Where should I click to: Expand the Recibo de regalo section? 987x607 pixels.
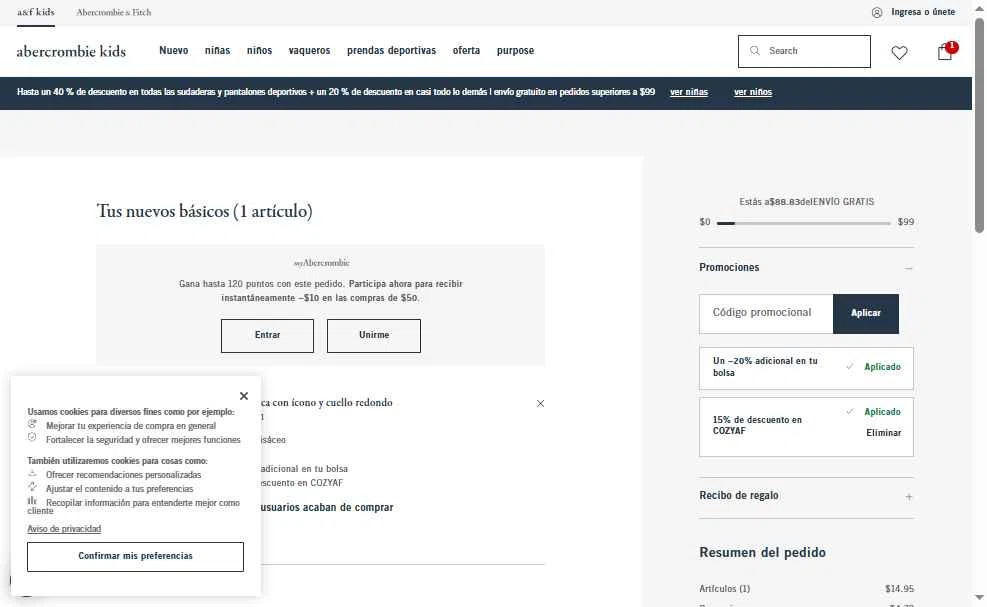click(x=908, y=496)
